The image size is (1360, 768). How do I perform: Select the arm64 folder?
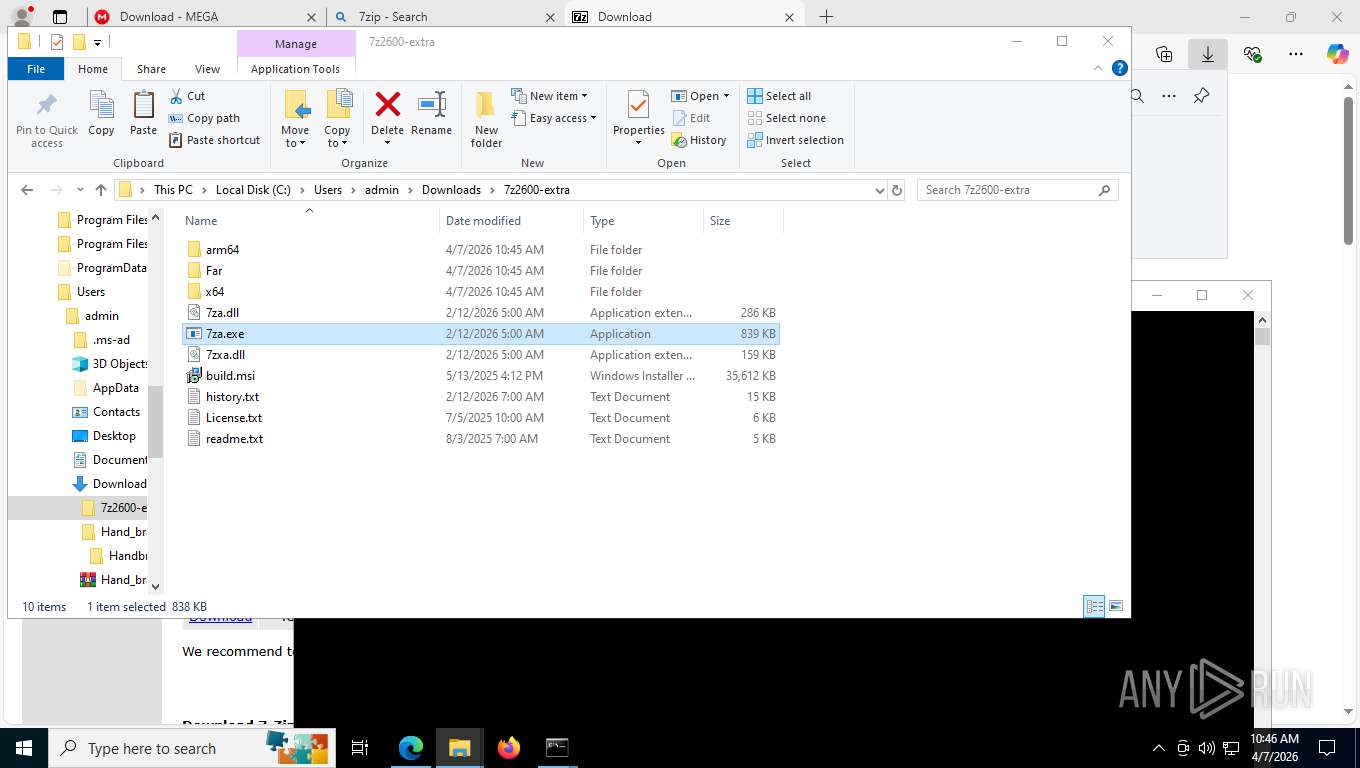pyautogui.click(x=480, y=250)
